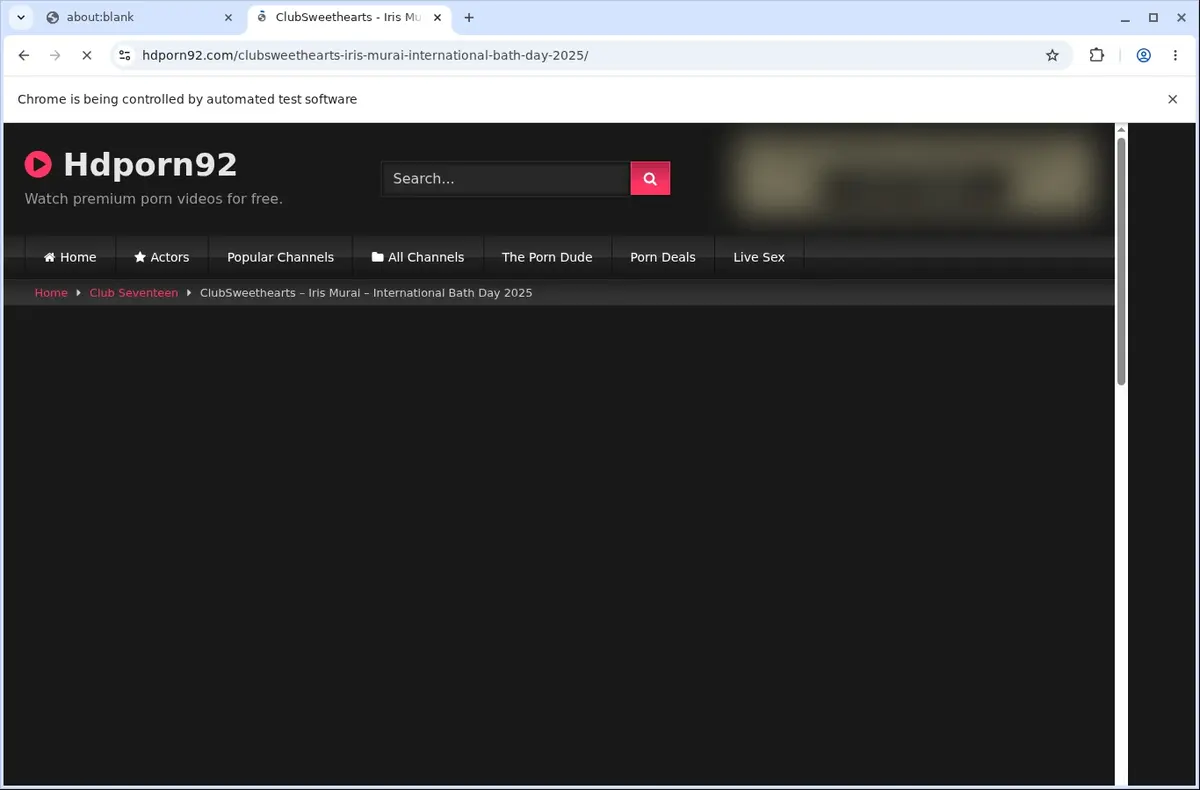The width and height of the screenshot is (1200, 790).
Task: Click the Home breadcrumb link
Action: [x=51, y=293]
